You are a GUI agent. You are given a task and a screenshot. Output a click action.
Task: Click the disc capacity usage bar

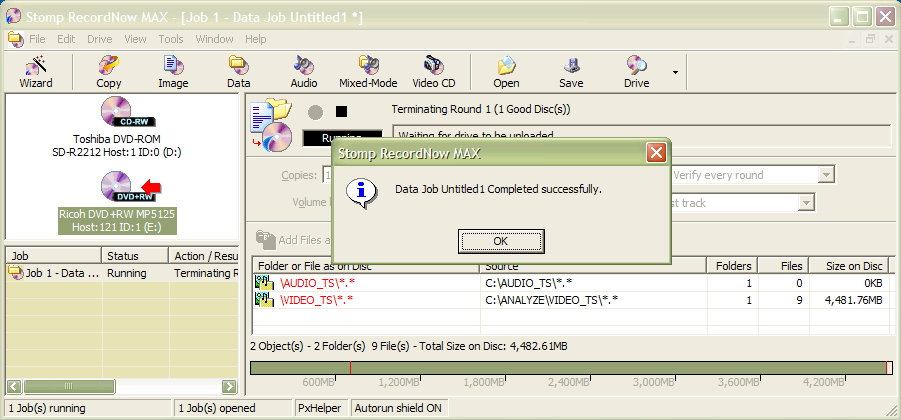pos(572,368)
